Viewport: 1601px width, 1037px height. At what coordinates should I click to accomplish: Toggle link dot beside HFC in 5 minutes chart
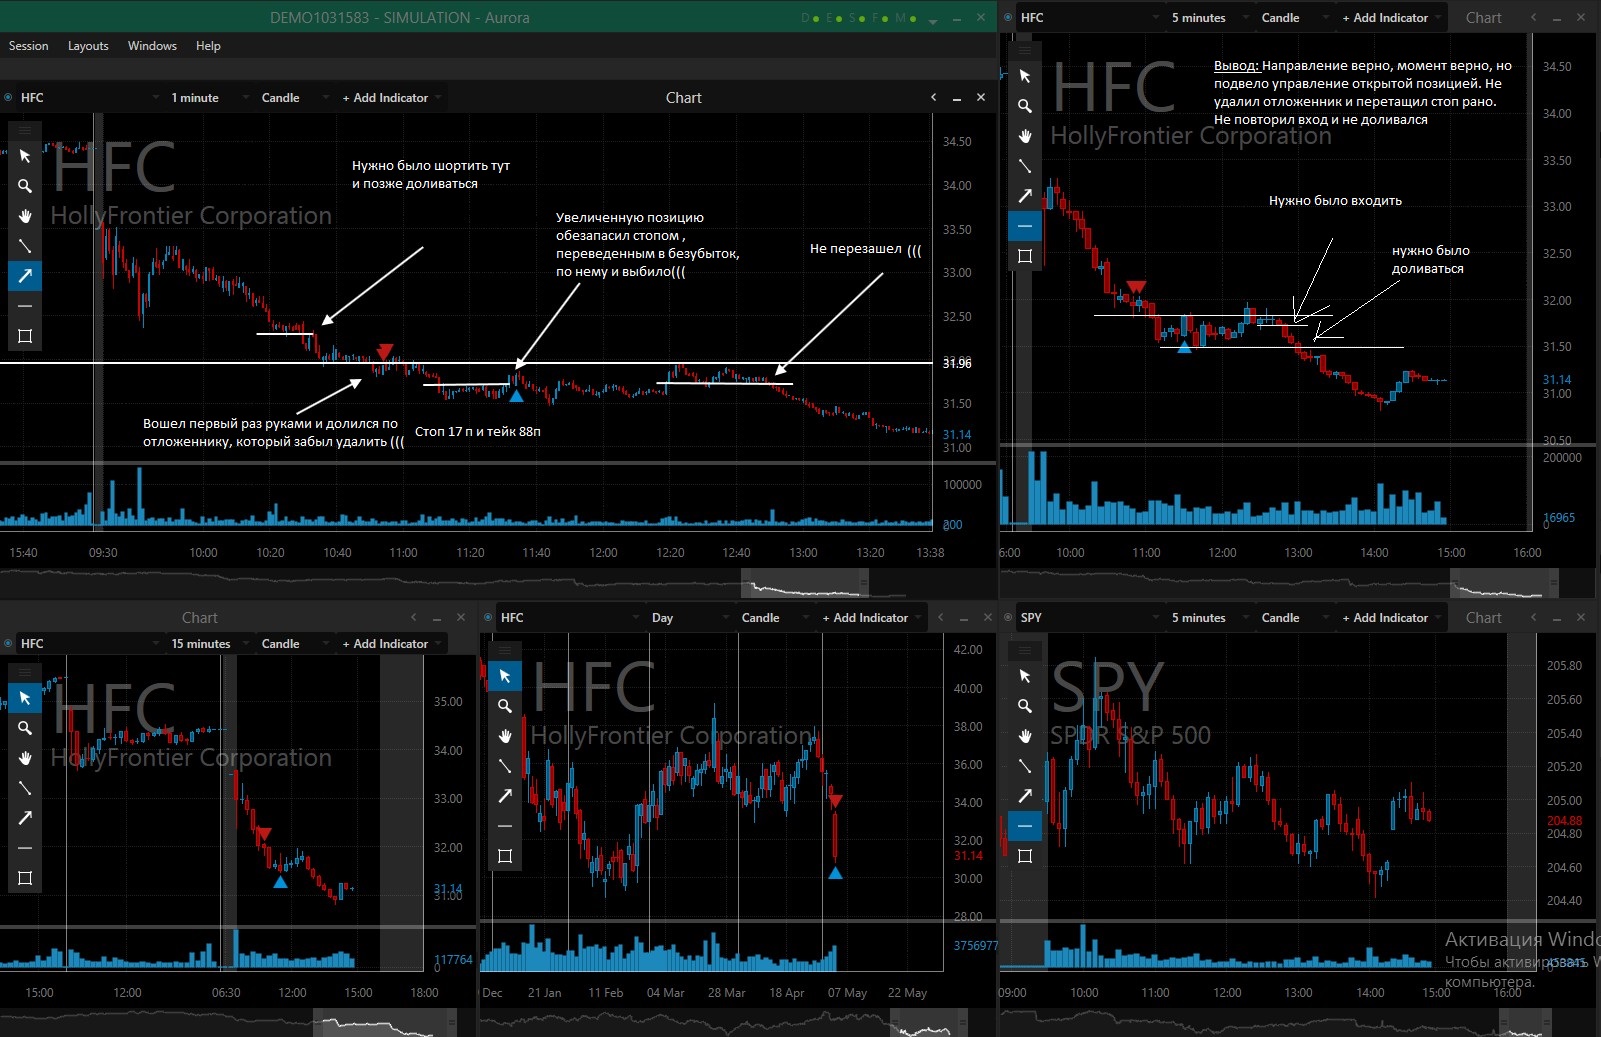click(x=1008, y=18)
